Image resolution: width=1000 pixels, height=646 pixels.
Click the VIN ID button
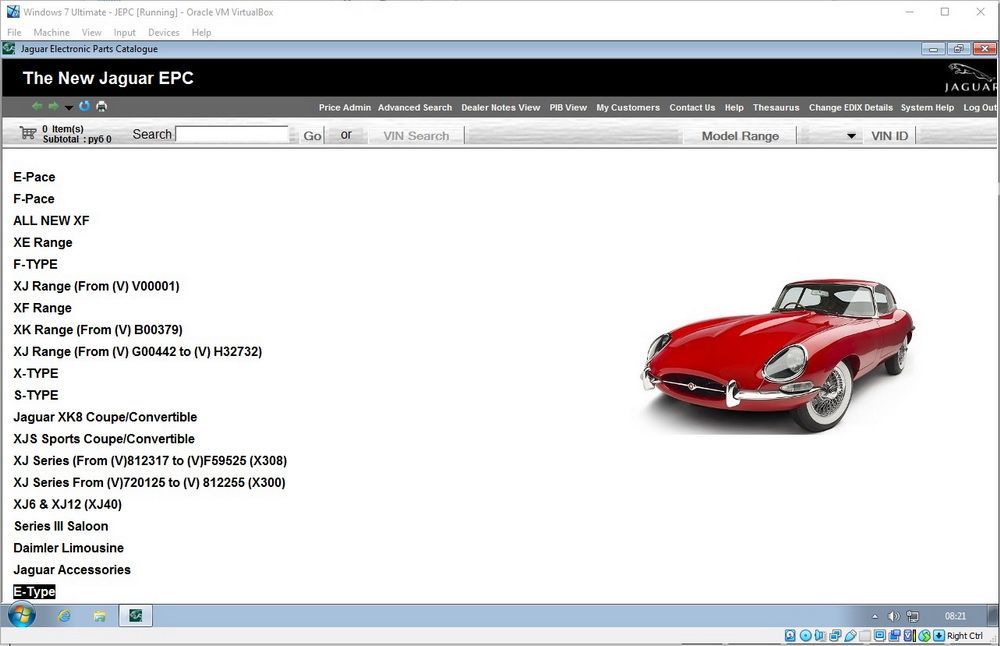pos(889,135)
